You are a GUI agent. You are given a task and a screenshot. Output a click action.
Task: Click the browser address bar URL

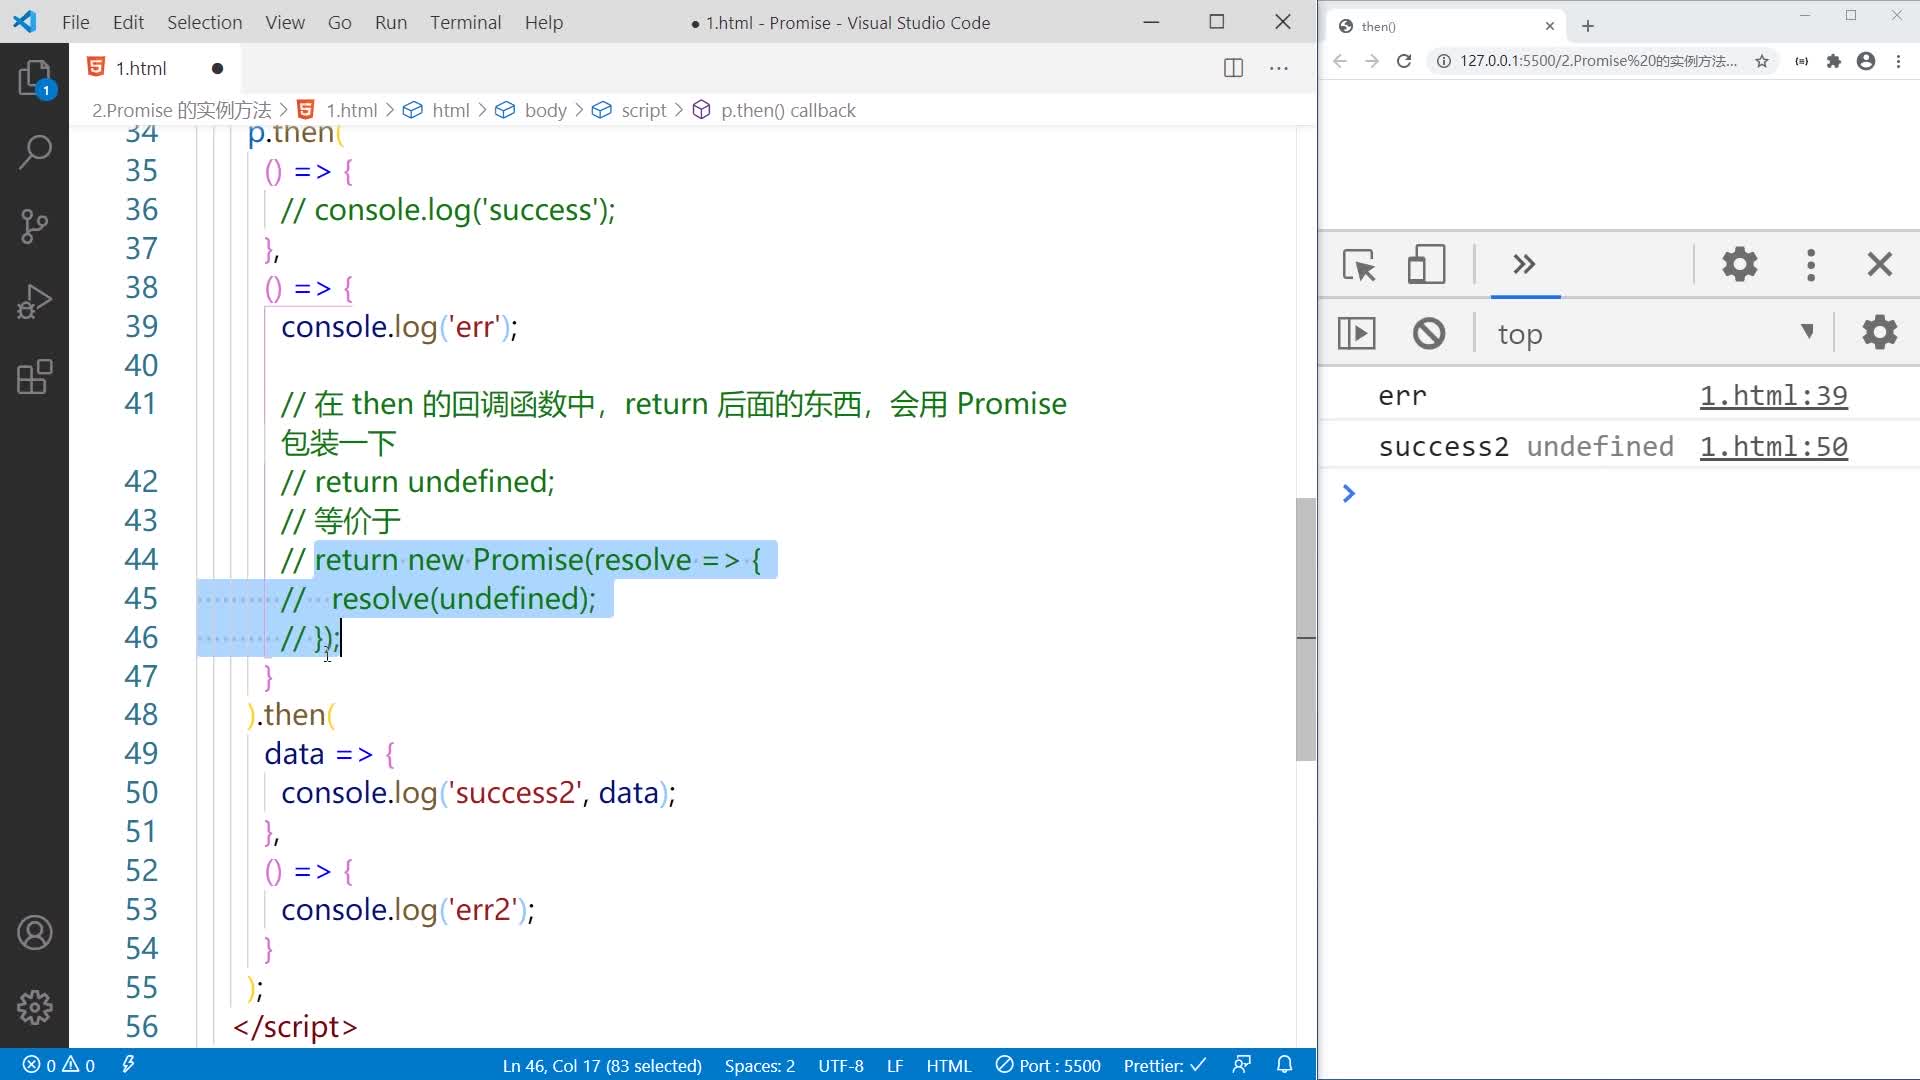coord(1597,61)
